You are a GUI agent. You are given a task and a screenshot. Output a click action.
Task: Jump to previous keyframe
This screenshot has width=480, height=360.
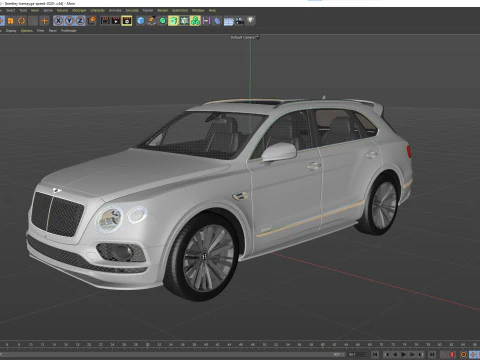click(387, 354)
